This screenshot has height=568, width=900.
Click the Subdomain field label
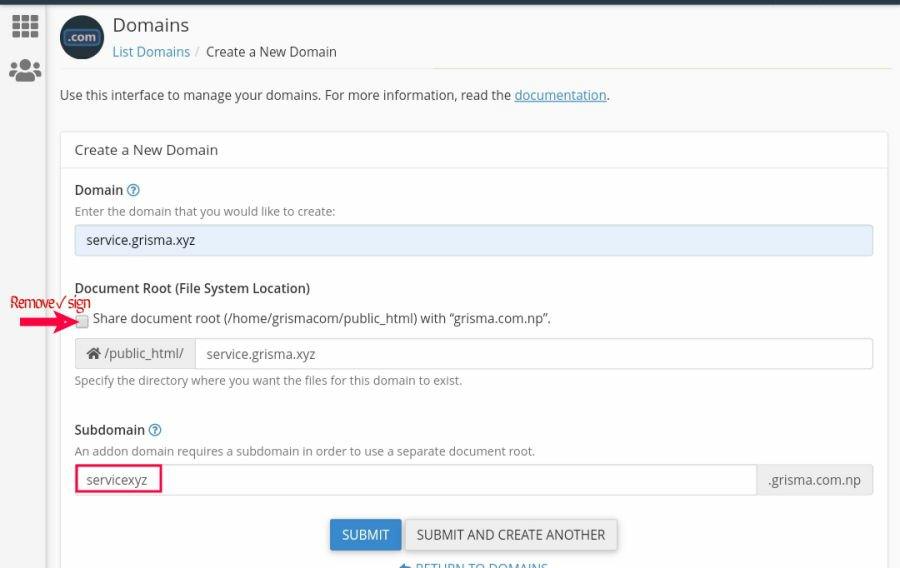pyautogui.click(x=110, y=430)
